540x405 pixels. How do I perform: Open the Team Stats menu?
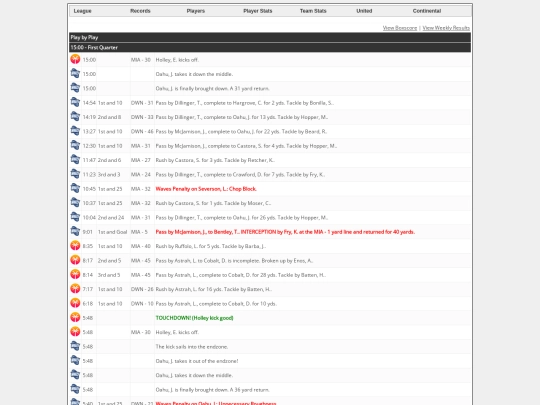(313, 11)
